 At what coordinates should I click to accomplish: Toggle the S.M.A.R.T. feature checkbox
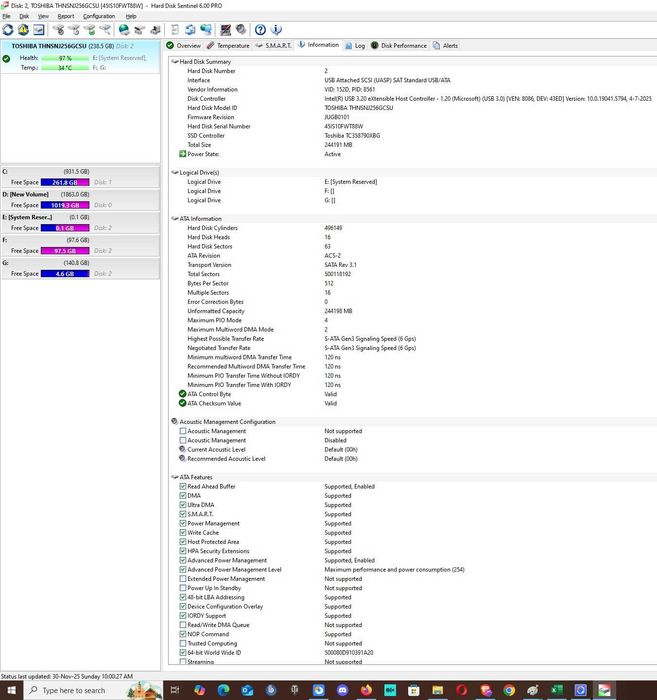183,514
